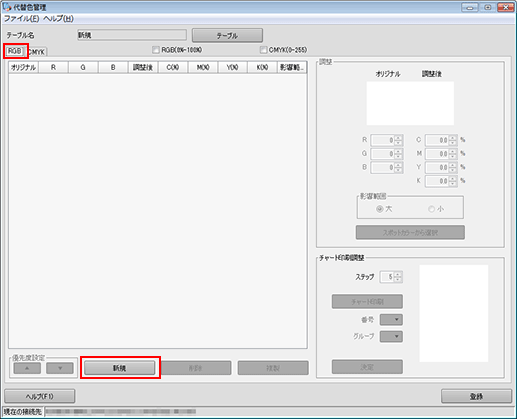Enable the CMYK(0-255) checkbox
The width and height of the screenshot is (517, 419).
[x=263, y=50]
